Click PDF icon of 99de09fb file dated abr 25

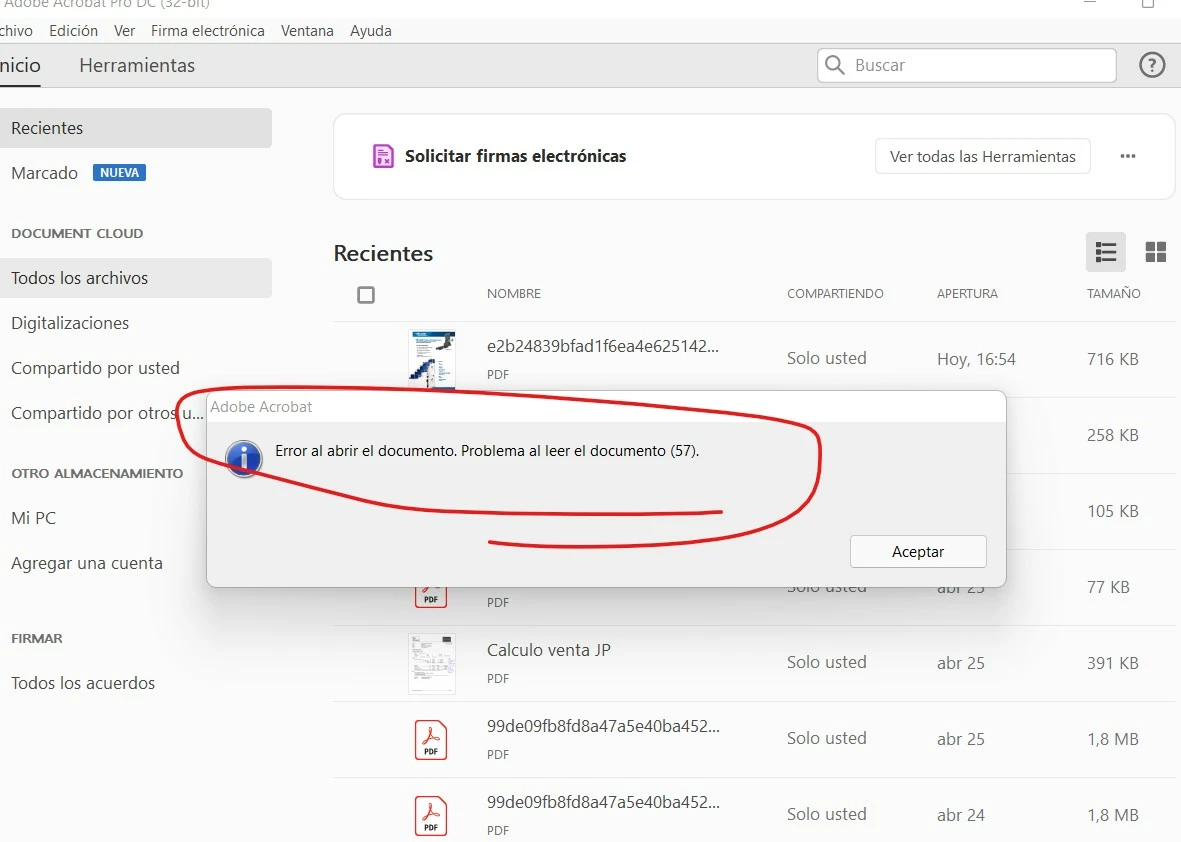[431, 740]
